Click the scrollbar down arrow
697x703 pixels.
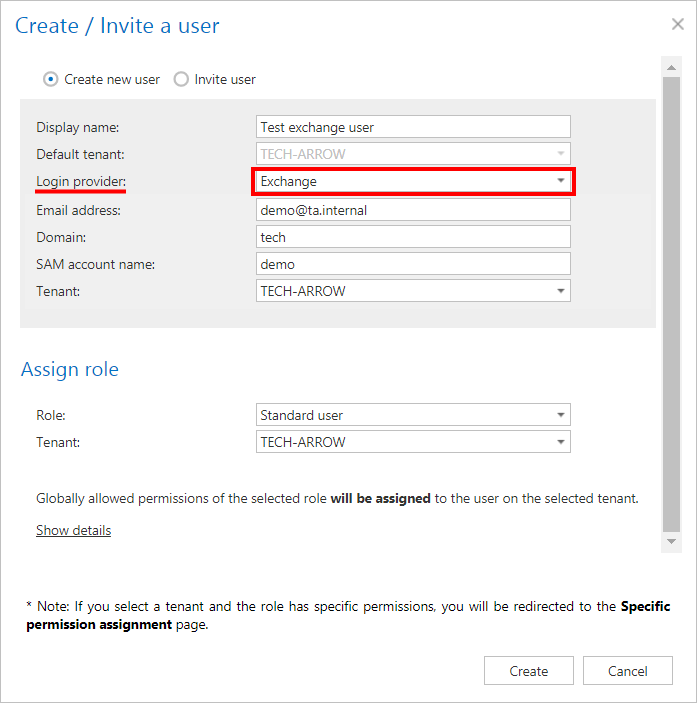(x=671, y=541)
